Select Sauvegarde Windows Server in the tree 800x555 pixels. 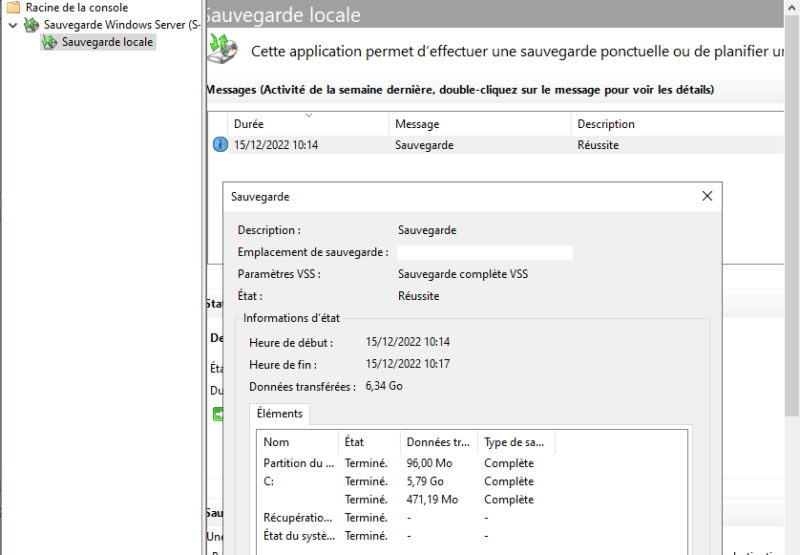click(x=122, y=24)
